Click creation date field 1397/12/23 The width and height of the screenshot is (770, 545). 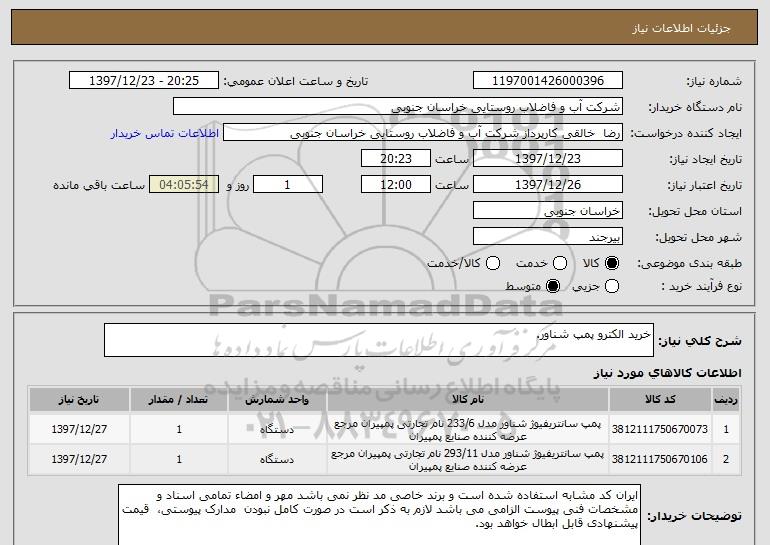(548, 159)
